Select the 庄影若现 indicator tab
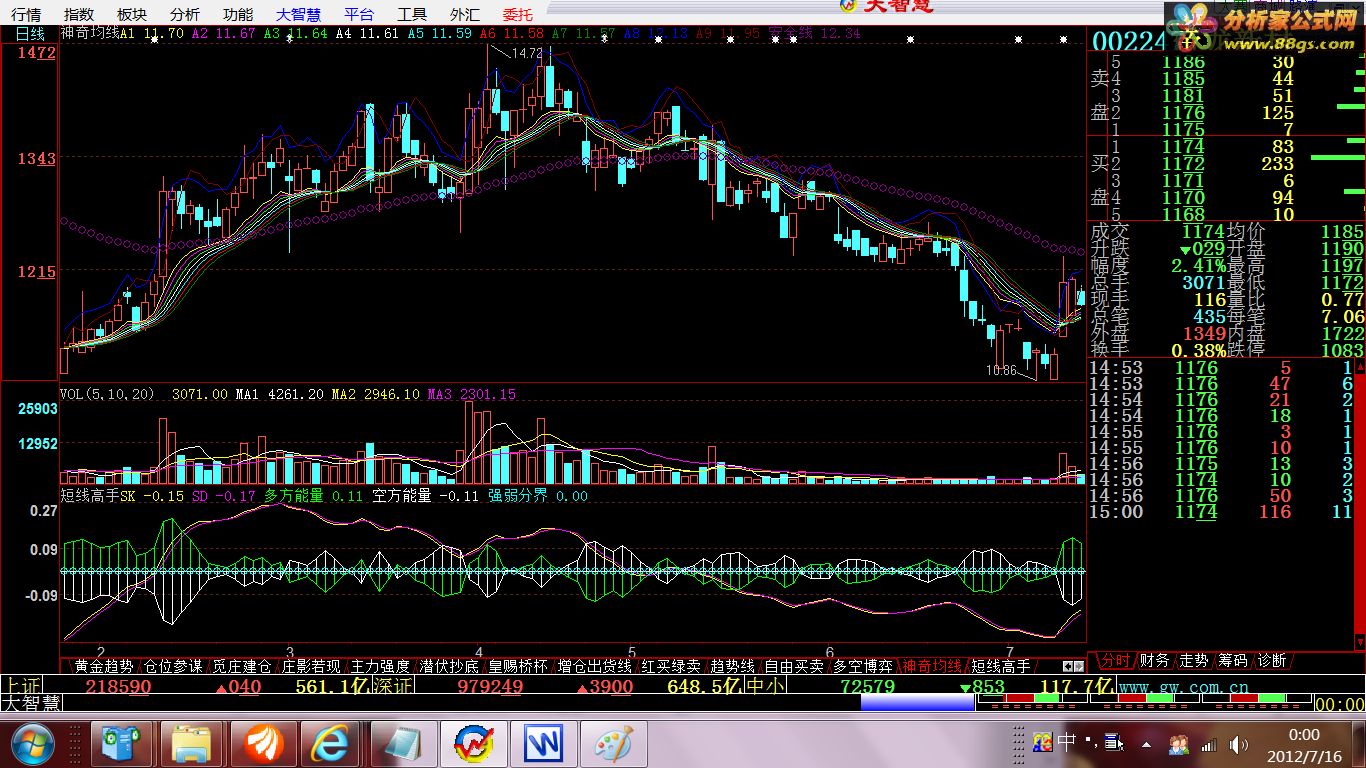 pyautogui.click(x=311, y=666)
